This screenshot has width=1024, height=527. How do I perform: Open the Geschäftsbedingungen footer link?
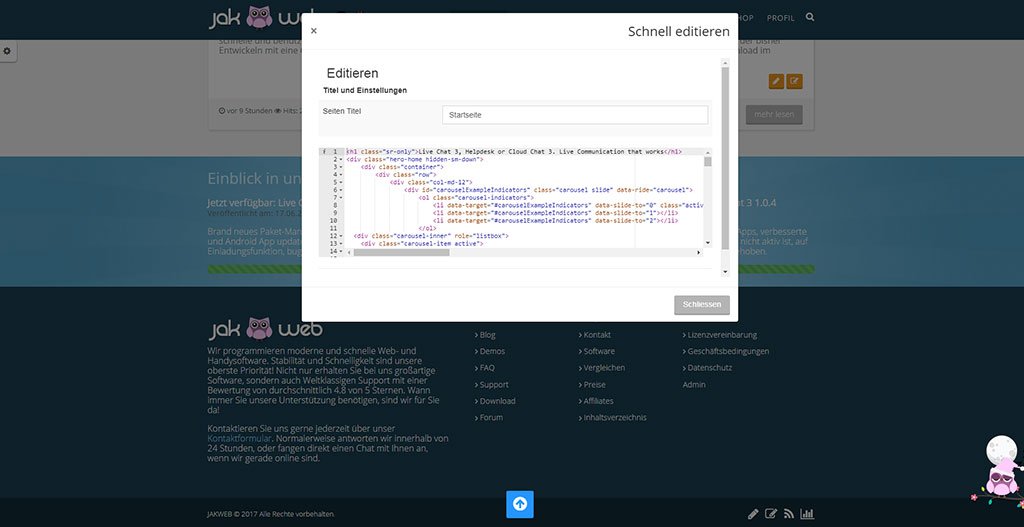pyautogui.click(x=728, y=351)
